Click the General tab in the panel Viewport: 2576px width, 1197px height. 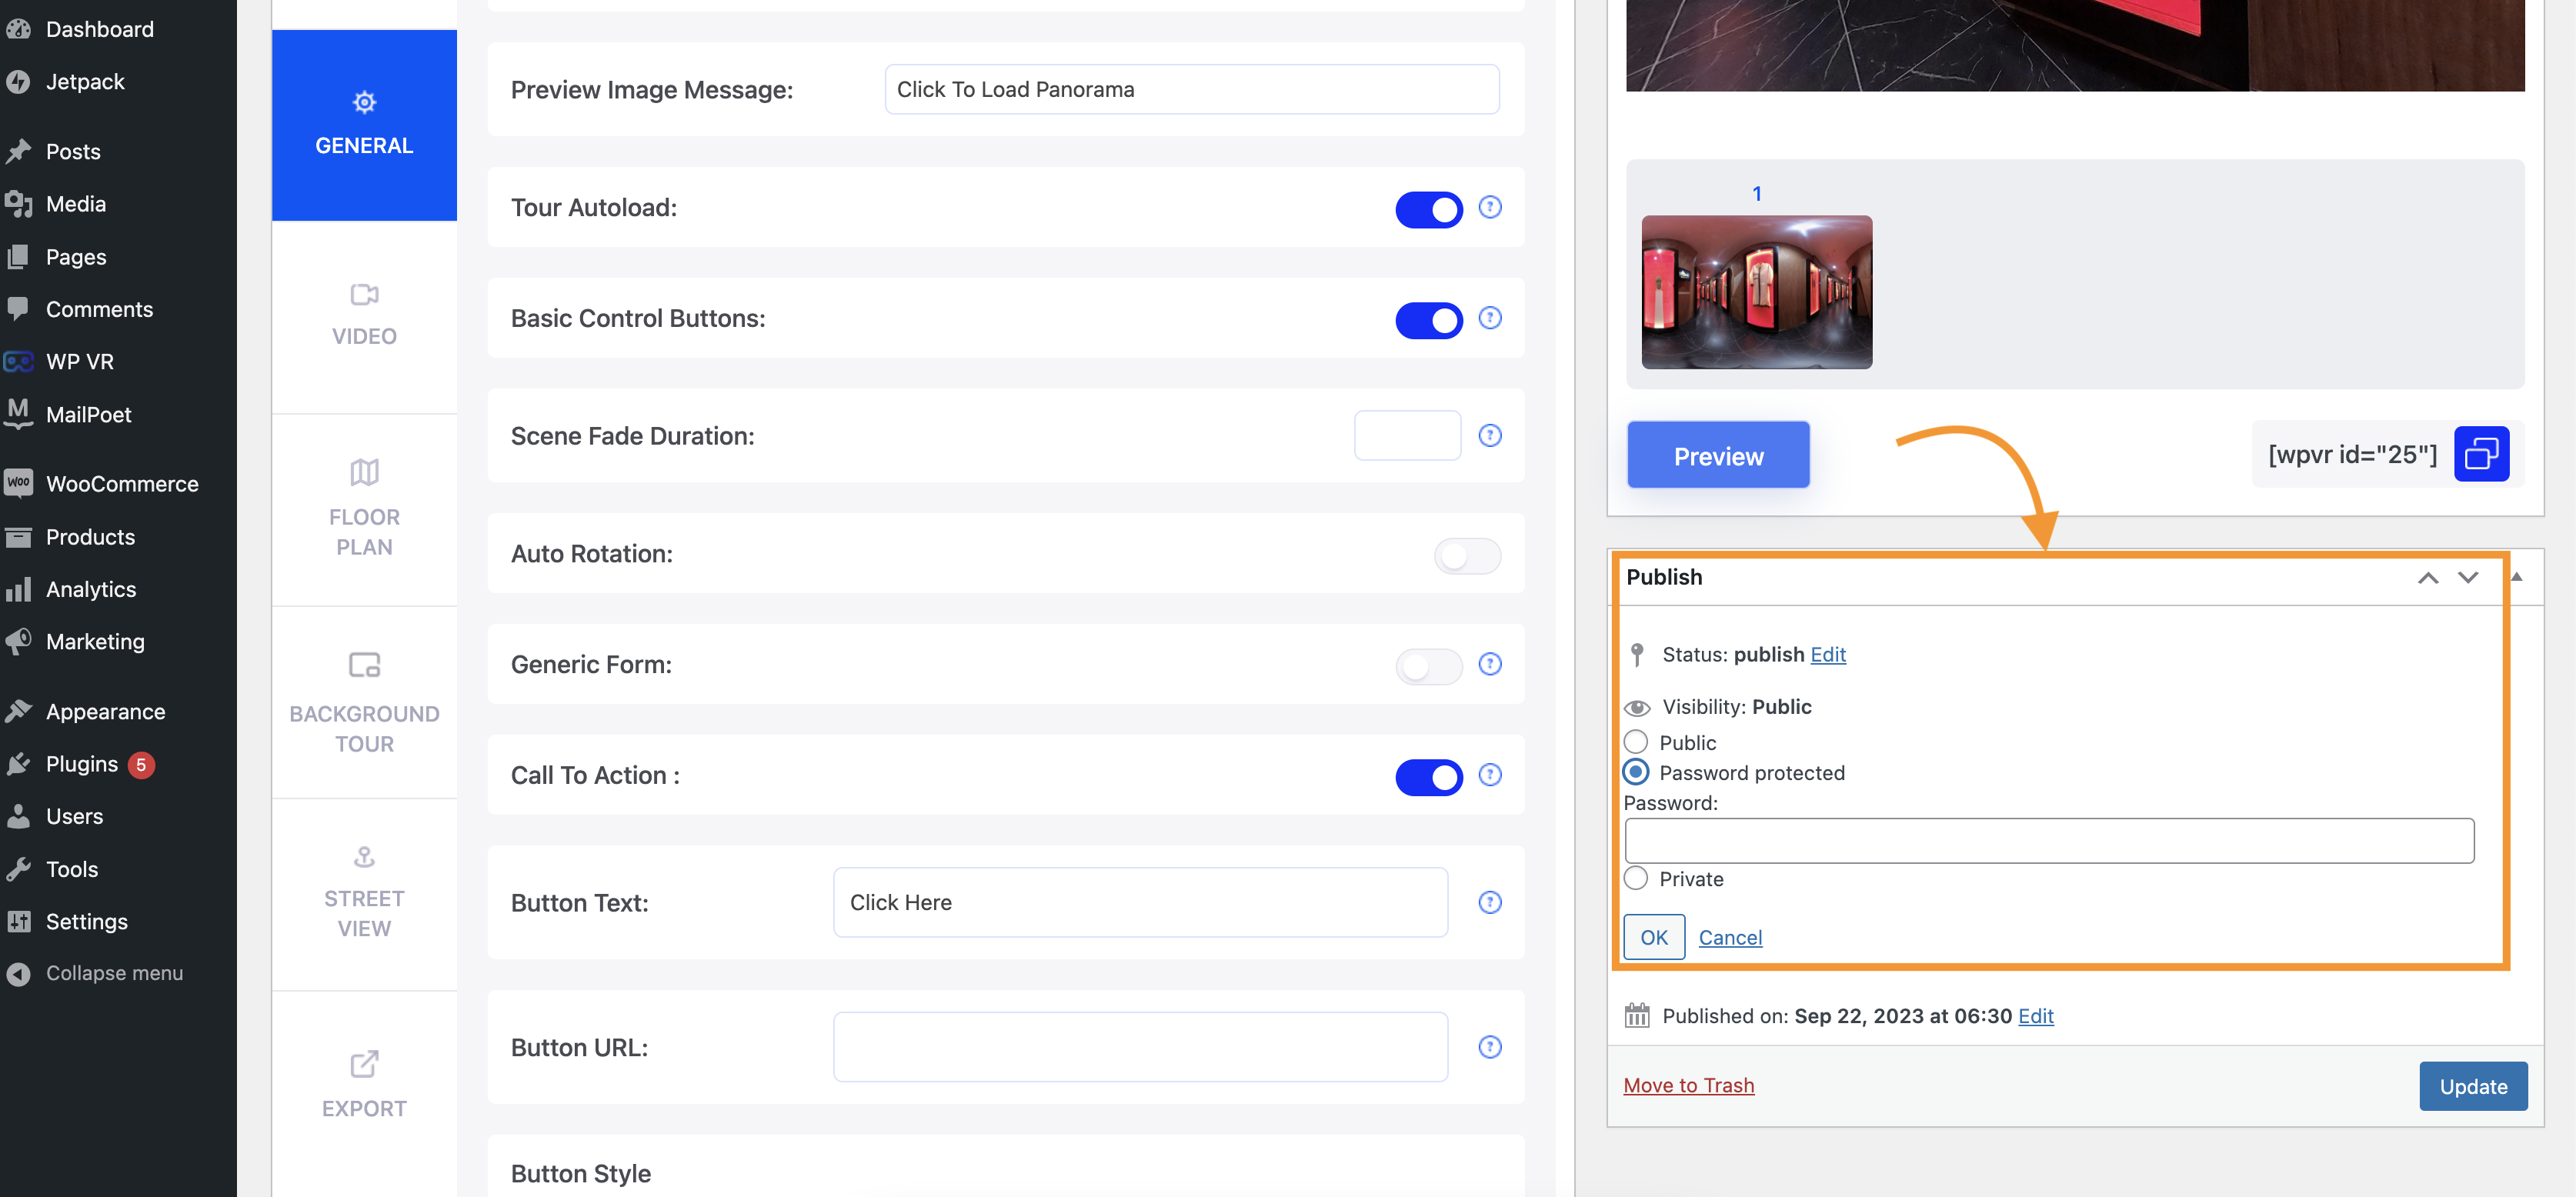click(365, 122)
